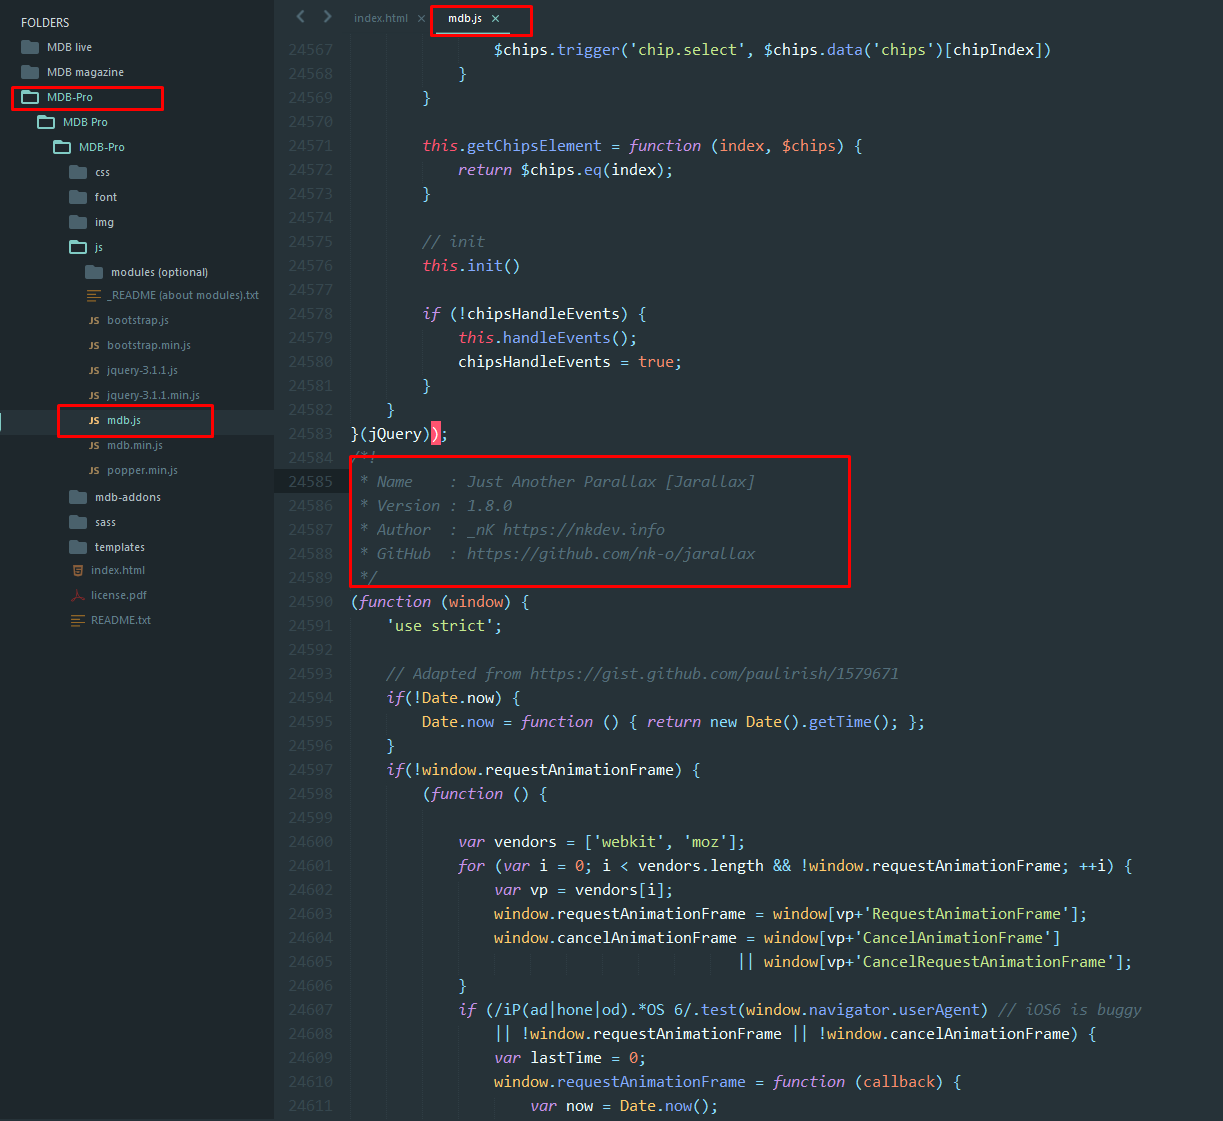Click the folder icon of templates
Viewport: 1223px width, 1121px height.
coord(78,547)
